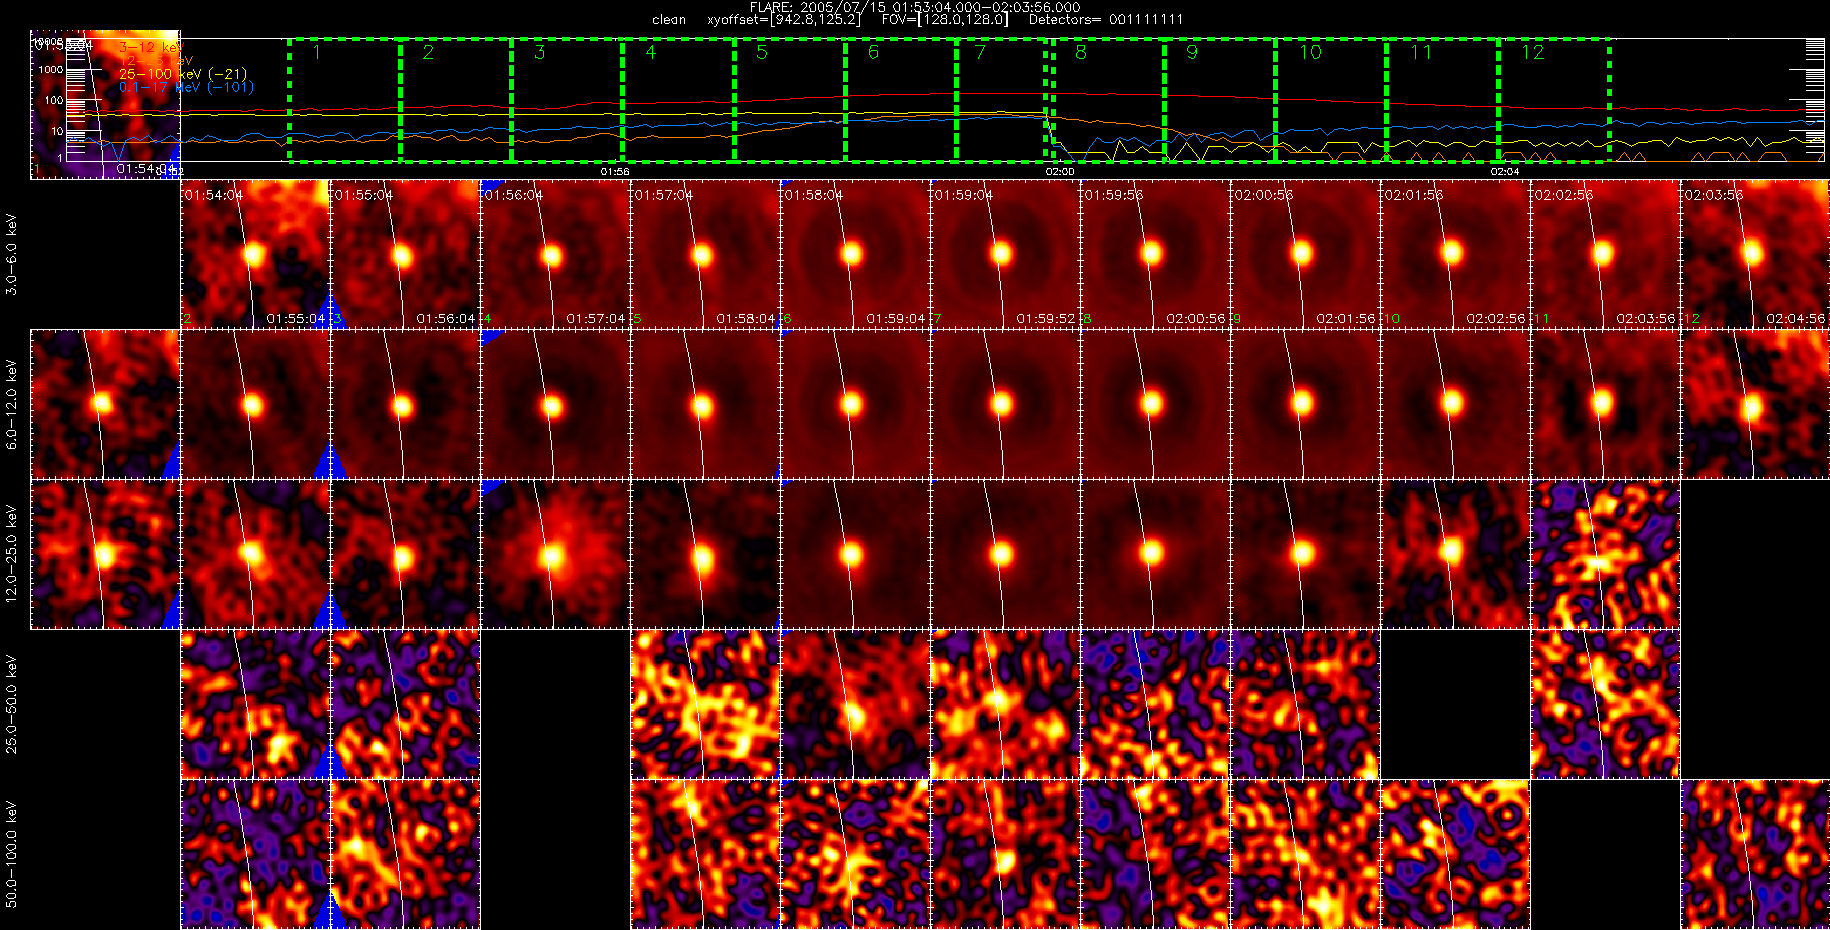Open the 3.0-6.0 keV image labeled 01:57:04
1830x930 pixels.
705,254
